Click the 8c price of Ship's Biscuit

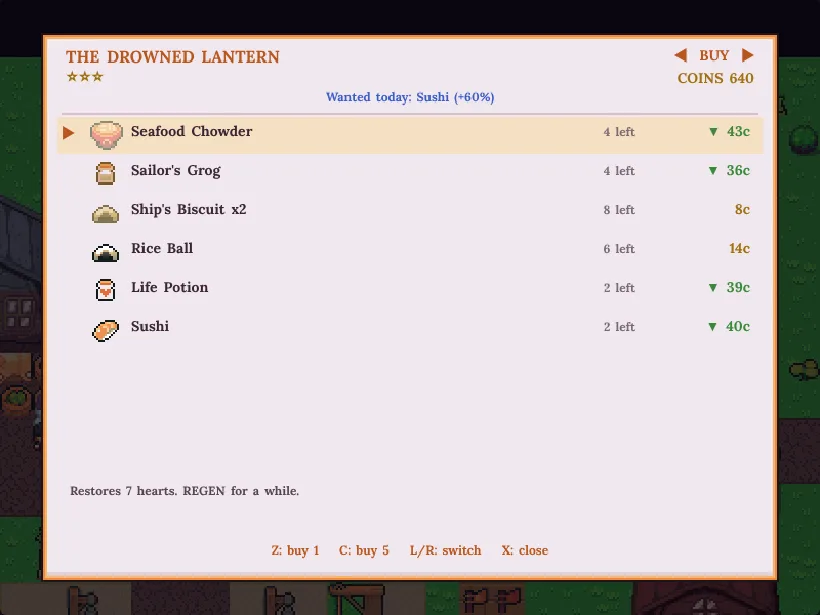(x=742, y=210)
